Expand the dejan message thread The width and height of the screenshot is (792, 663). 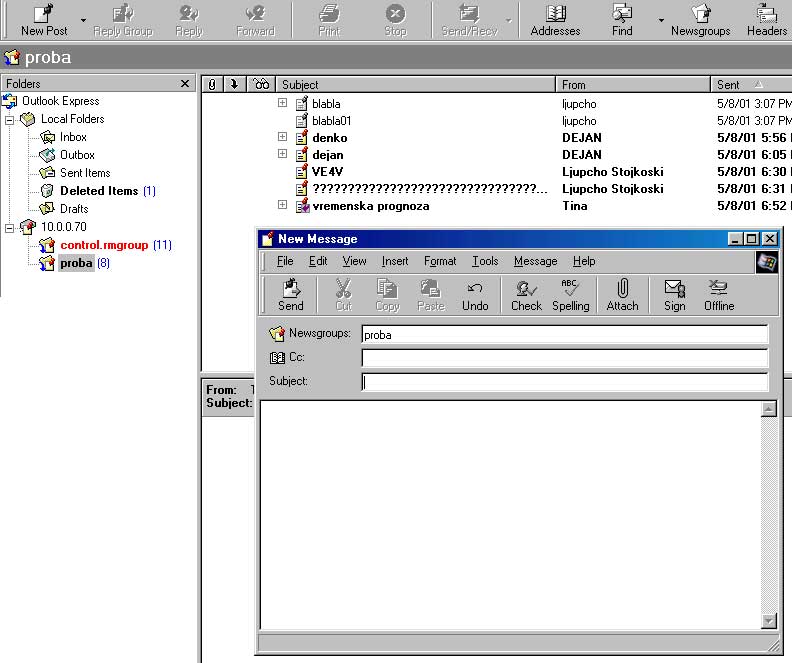(282, 154)
